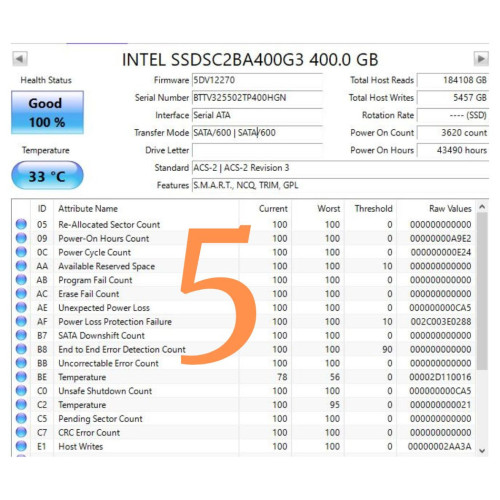Click the Total Host Writes value 5457 GB
Image resolution: width=500 pixels, height=500 pixels.
click(x=453, y=98)
